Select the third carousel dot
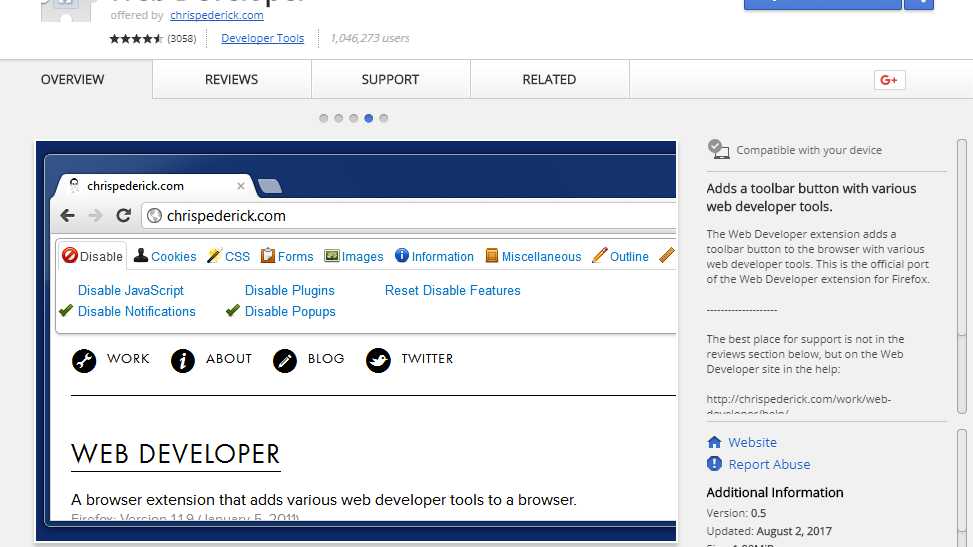This screenshot has height=547, width=973. [x=353, y=118]
